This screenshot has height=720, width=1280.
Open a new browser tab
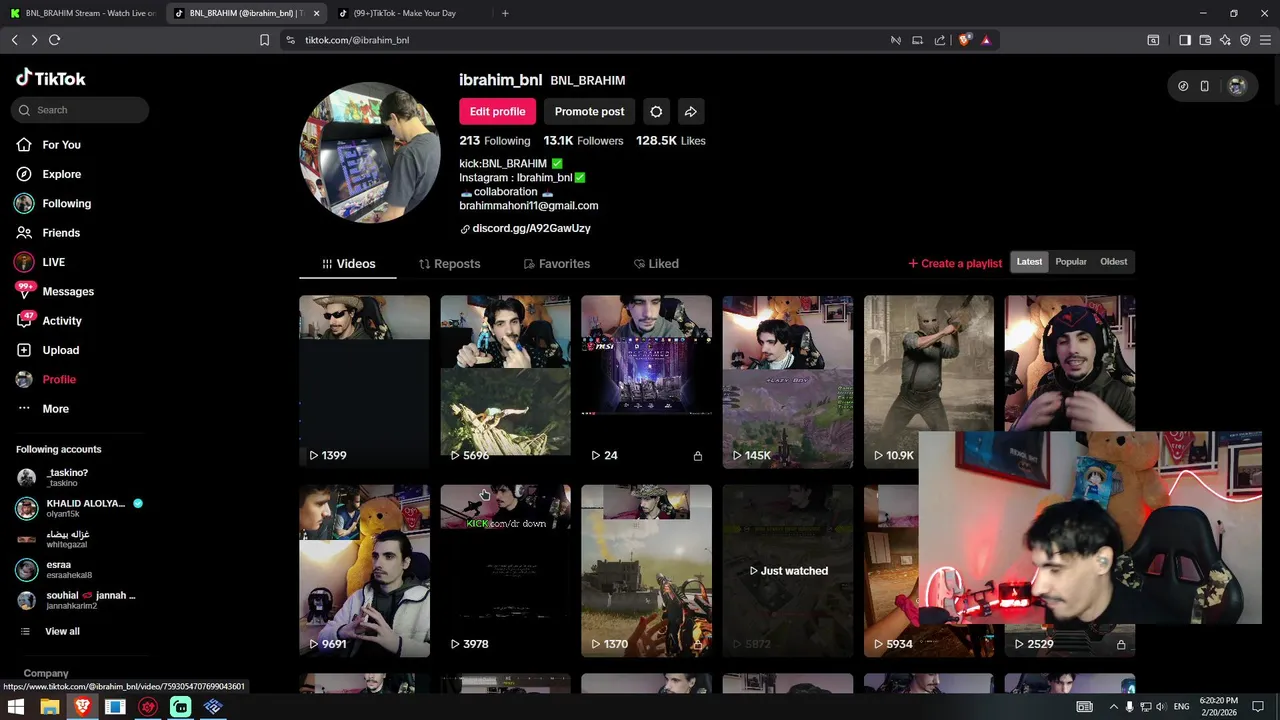pyautogui.click(x=505, y=13)
